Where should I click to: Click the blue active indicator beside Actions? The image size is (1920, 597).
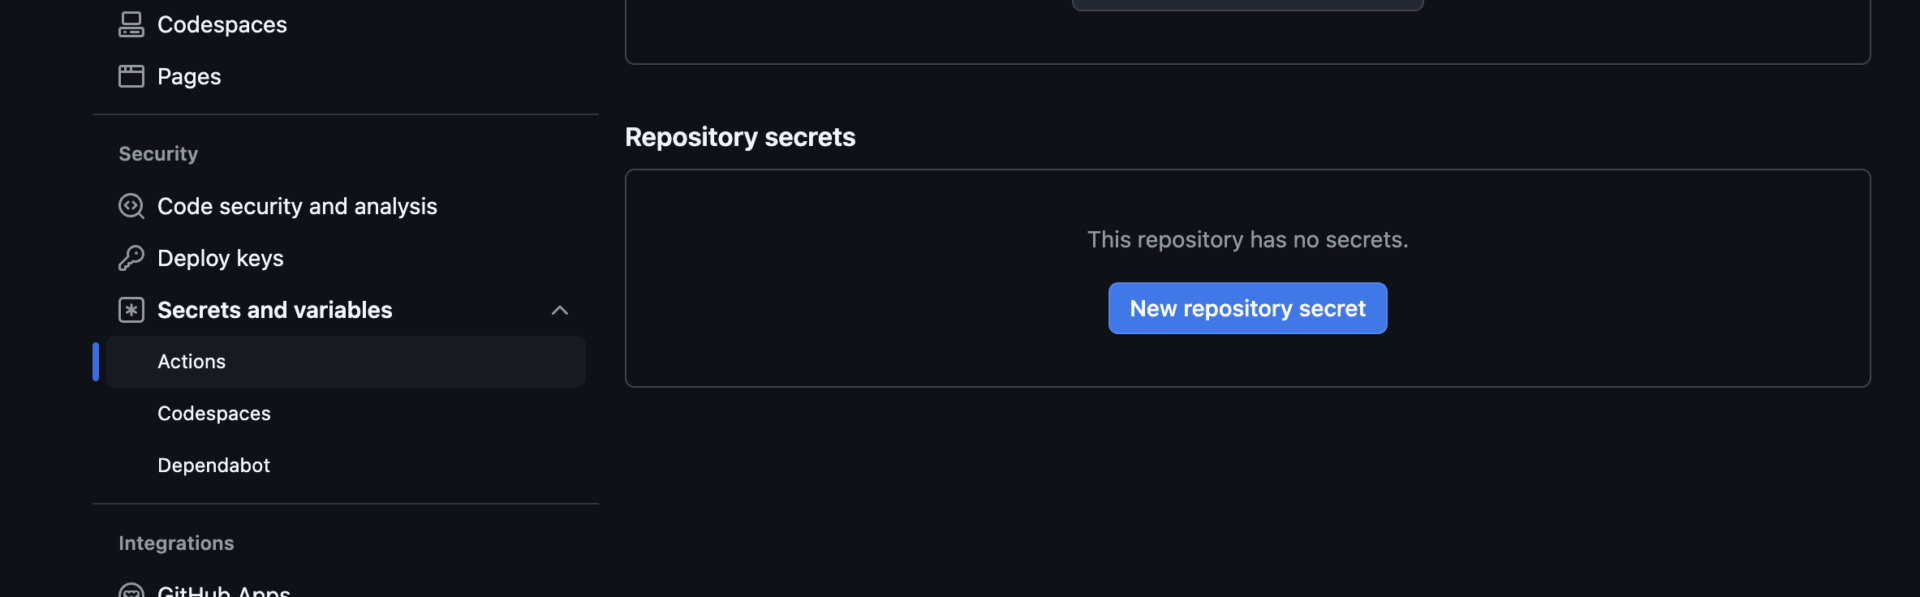point(94,361)
